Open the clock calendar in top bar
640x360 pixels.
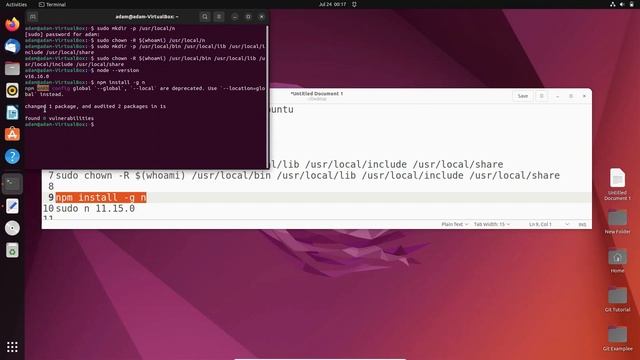click(x=332, y=4)
